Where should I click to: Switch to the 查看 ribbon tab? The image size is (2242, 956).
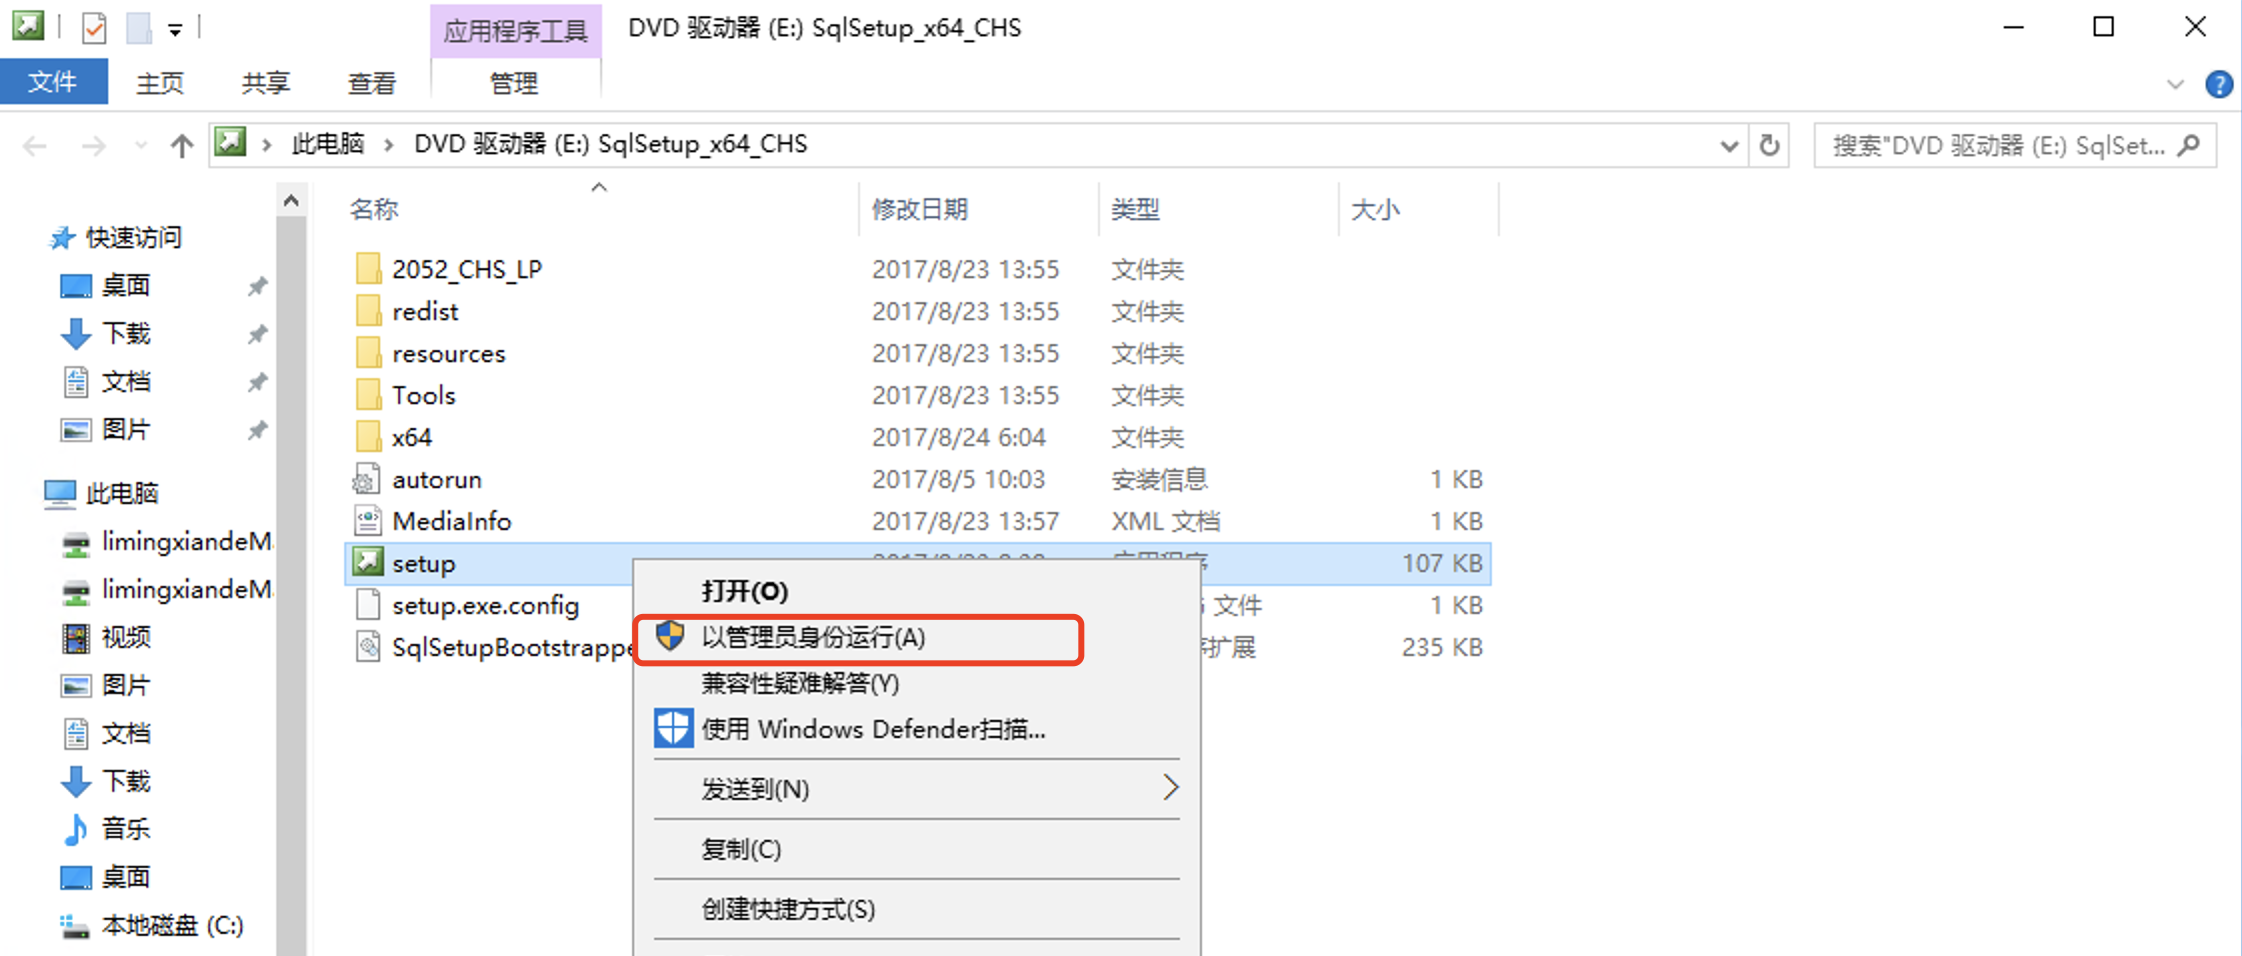[x=371, y=83]
